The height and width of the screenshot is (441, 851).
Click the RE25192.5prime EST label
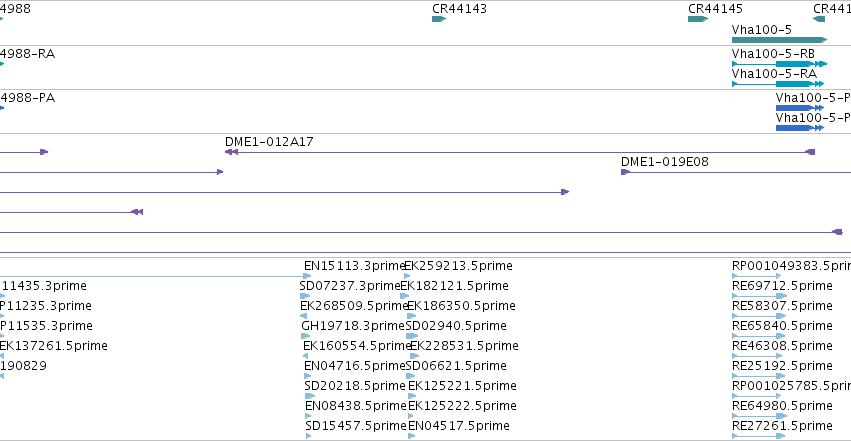(782, 366)
